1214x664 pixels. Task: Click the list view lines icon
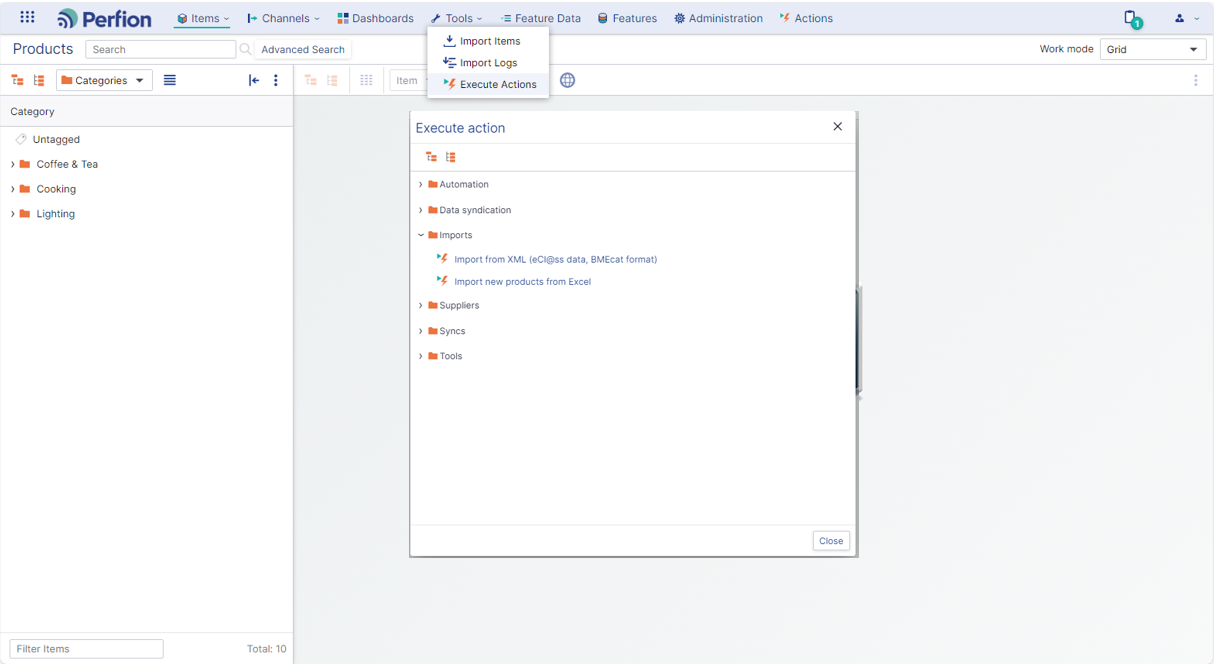click(x=170, y=80)
